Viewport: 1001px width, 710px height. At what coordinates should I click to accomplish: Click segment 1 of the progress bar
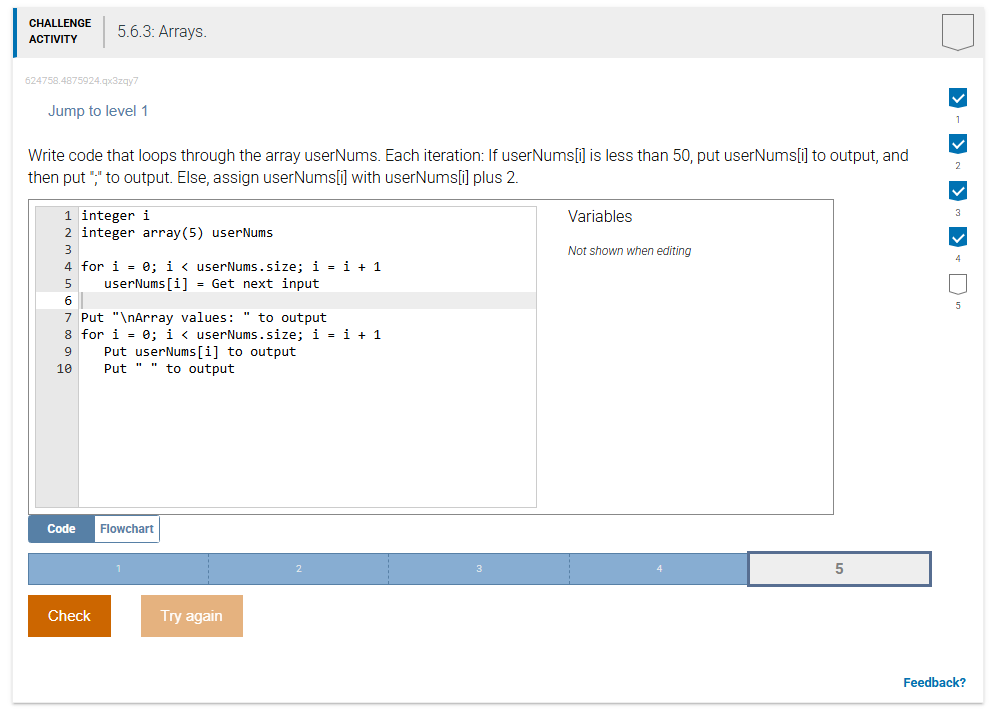point(117,568)
